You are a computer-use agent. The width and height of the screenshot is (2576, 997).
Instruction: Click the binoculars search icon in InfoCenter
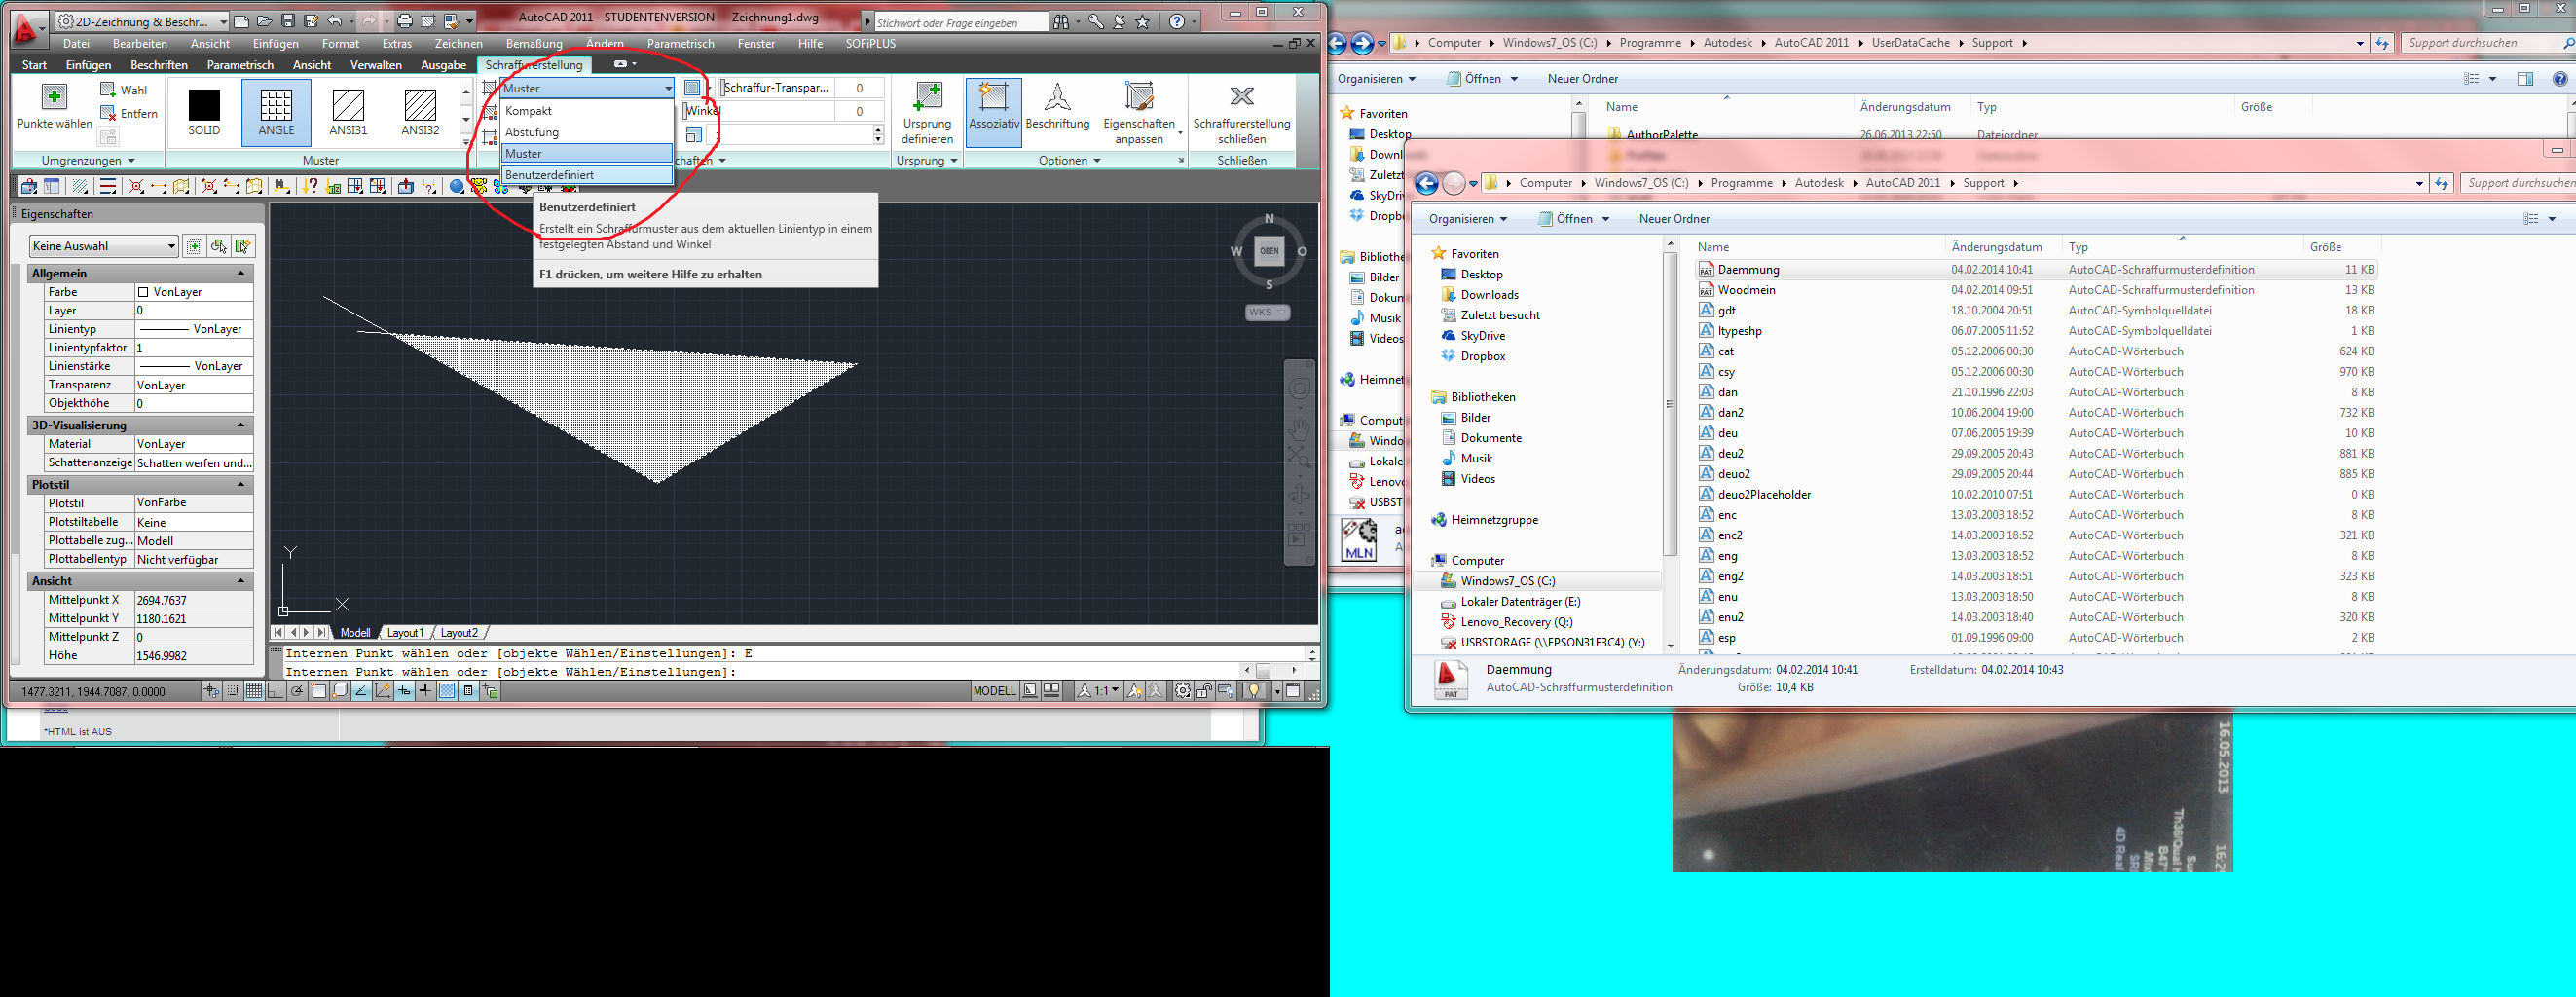[x=1061, y=22]
